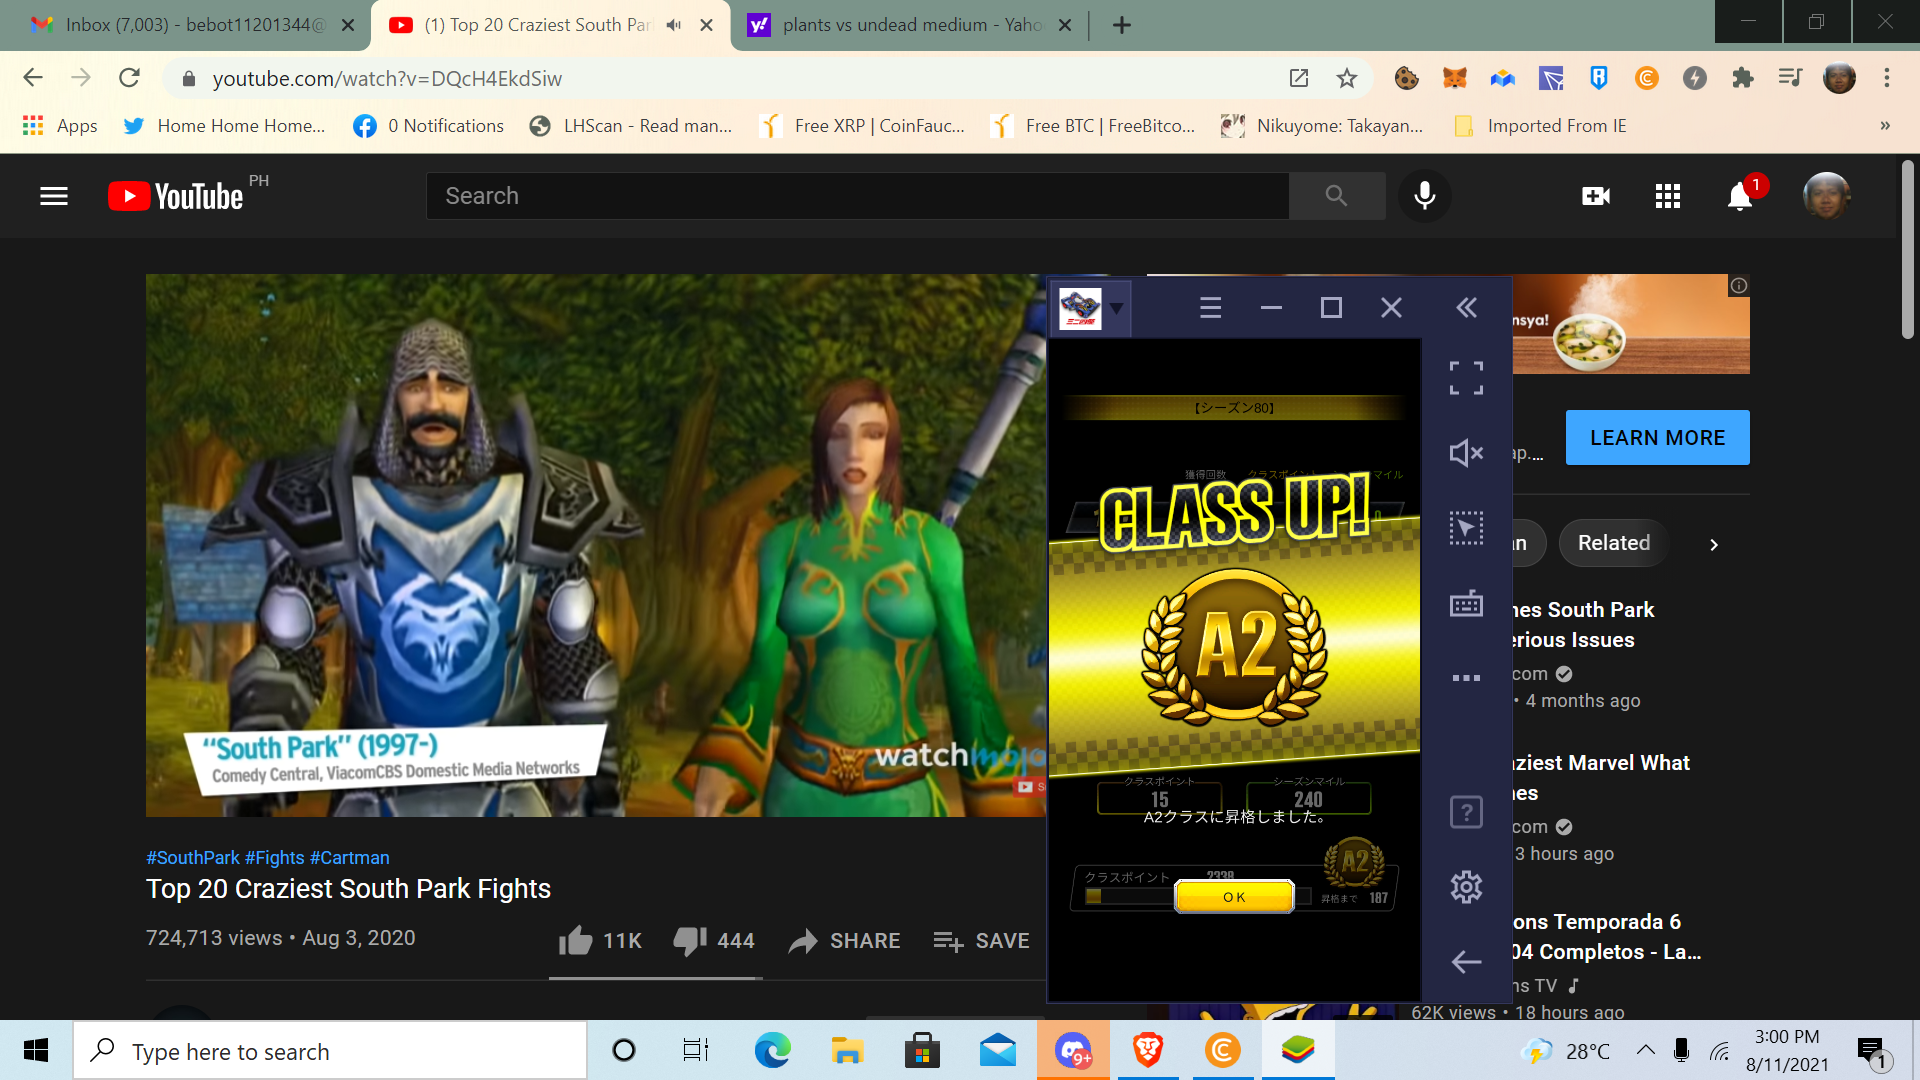
Task: Open the emulator hamburger menu
Action: (x=1210, y=308)
